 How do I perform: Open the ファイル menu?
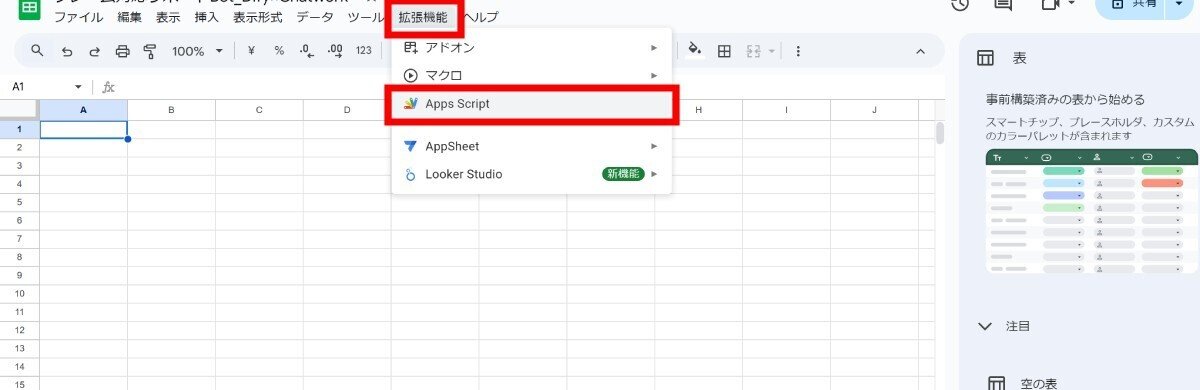[x=78, y=17]
